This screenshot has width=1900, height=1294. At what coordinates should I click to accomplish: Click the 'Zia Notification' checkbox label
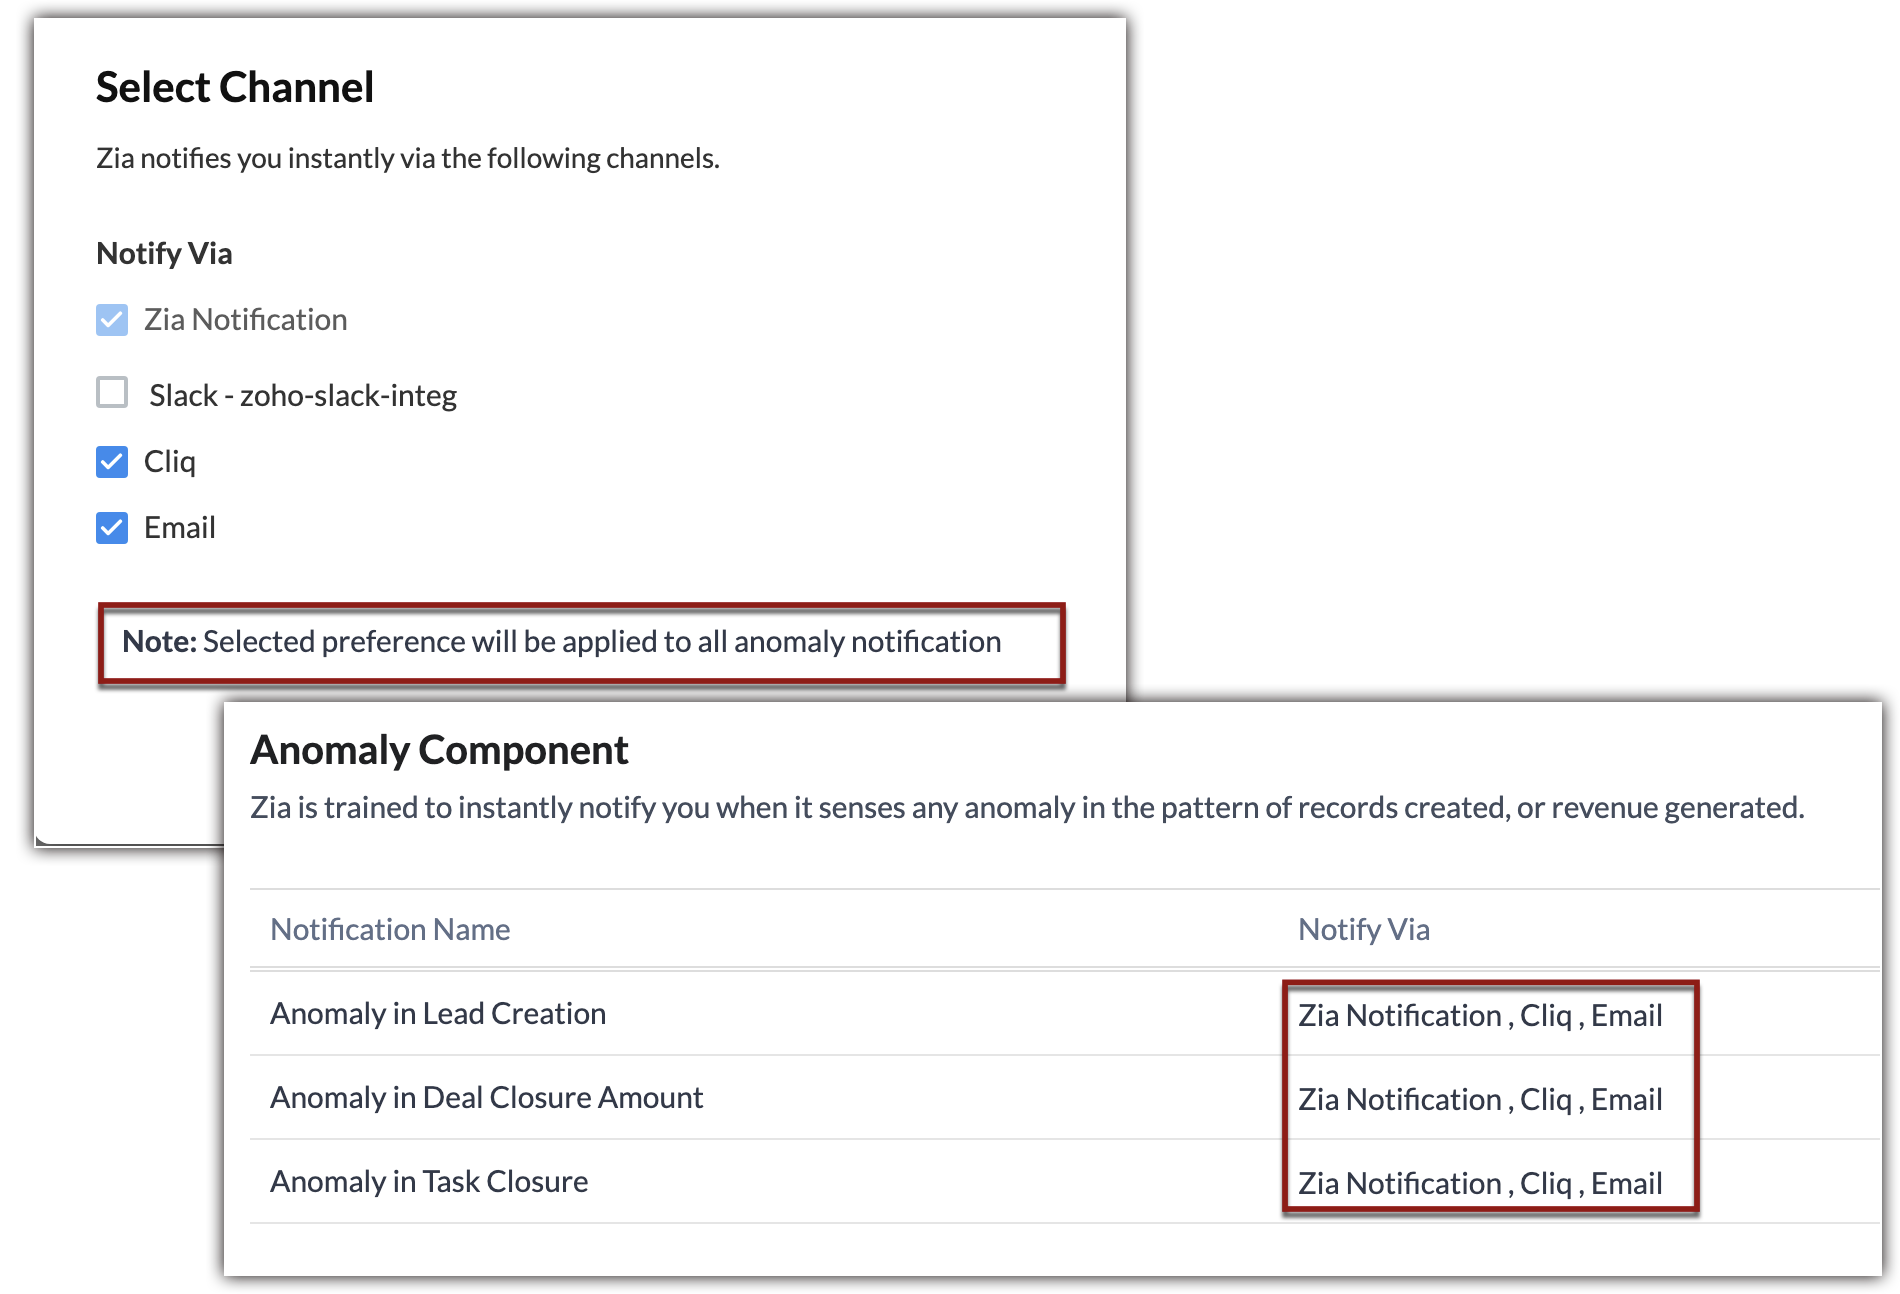click(245, 320)
